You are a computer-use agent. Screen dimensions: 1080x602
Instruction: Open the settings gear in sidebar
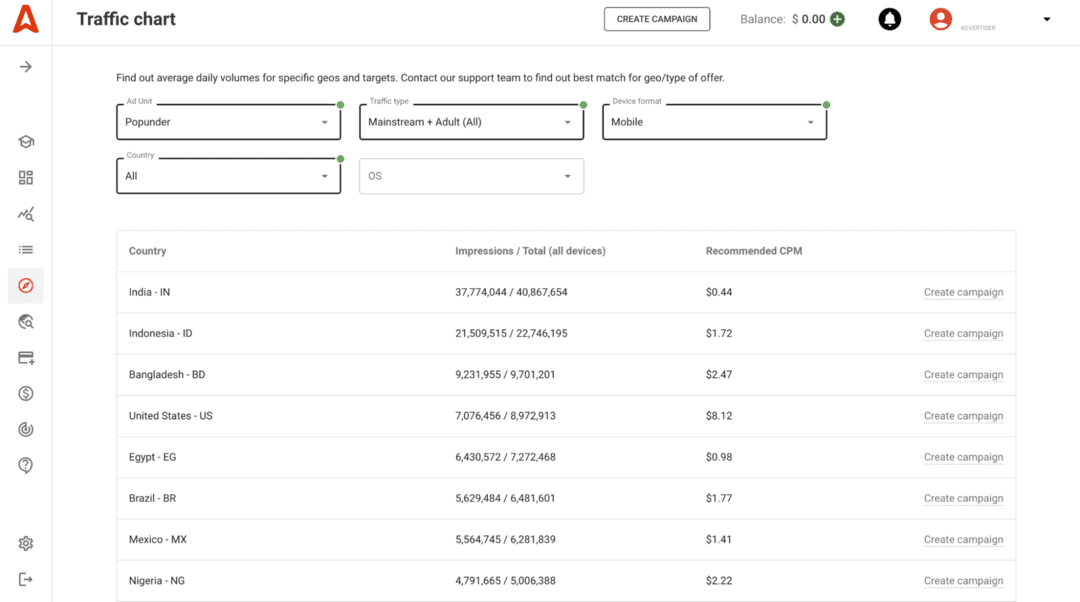pyautogui.click(x=25, y=543)
